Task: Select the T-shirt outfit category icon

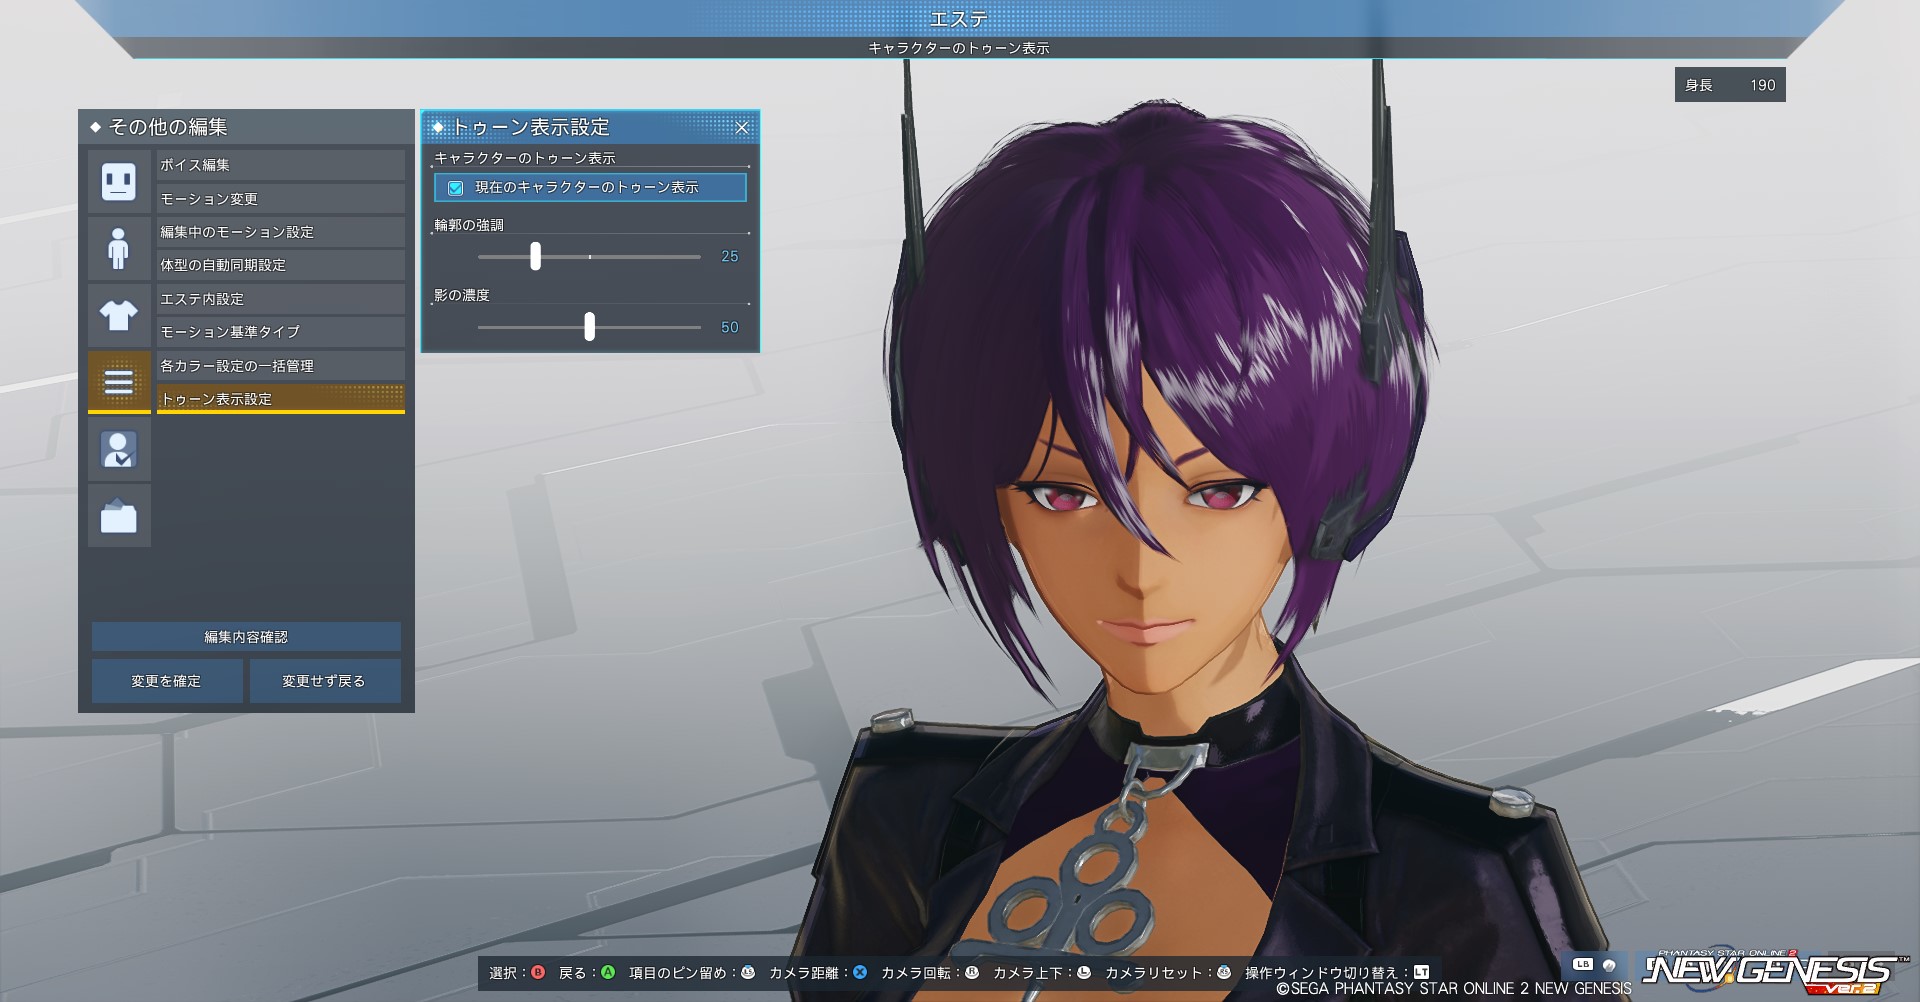Action: pyautogui.click(x=119, y=315)
